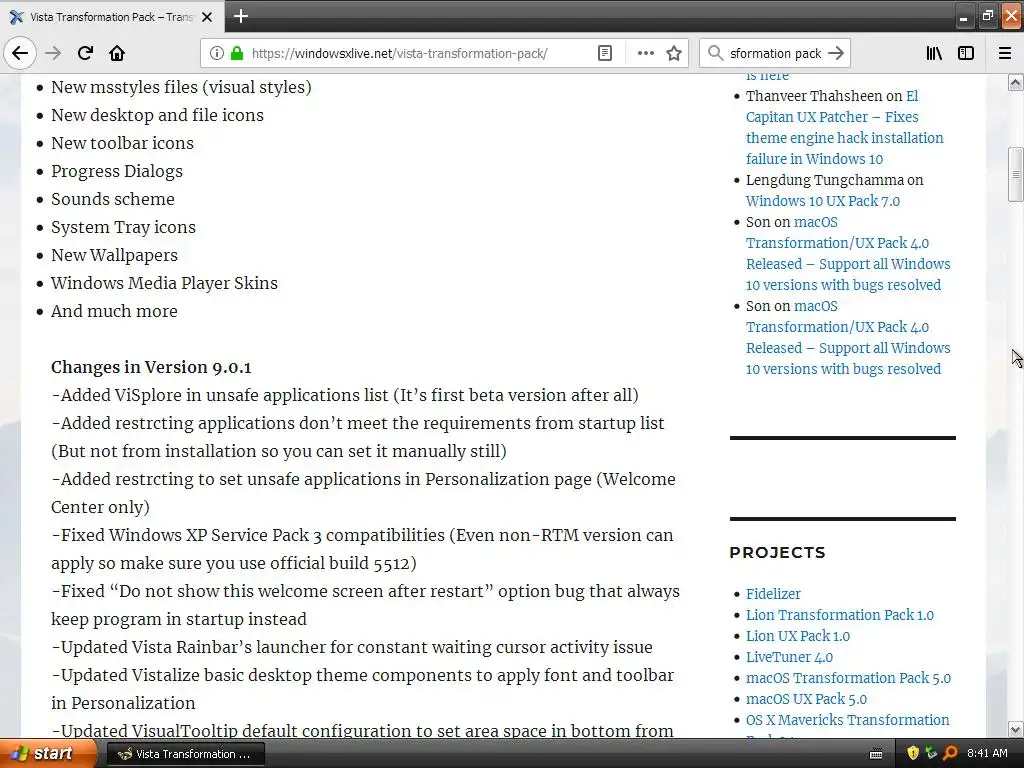This screenshot has height=768, width=1024.
Task: Click Vista Transformation taskbar button
Action: click(x=185, y=754)
